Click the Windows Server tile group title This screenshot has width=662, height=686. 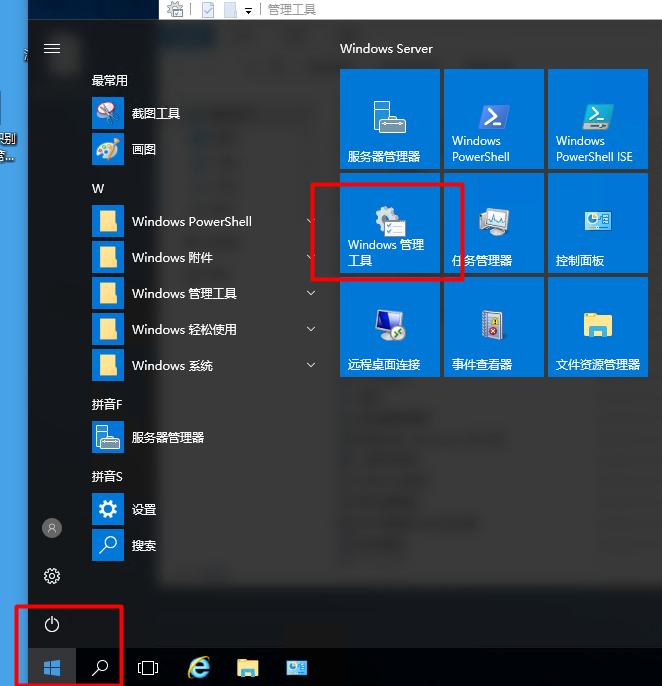pos(386,49)
